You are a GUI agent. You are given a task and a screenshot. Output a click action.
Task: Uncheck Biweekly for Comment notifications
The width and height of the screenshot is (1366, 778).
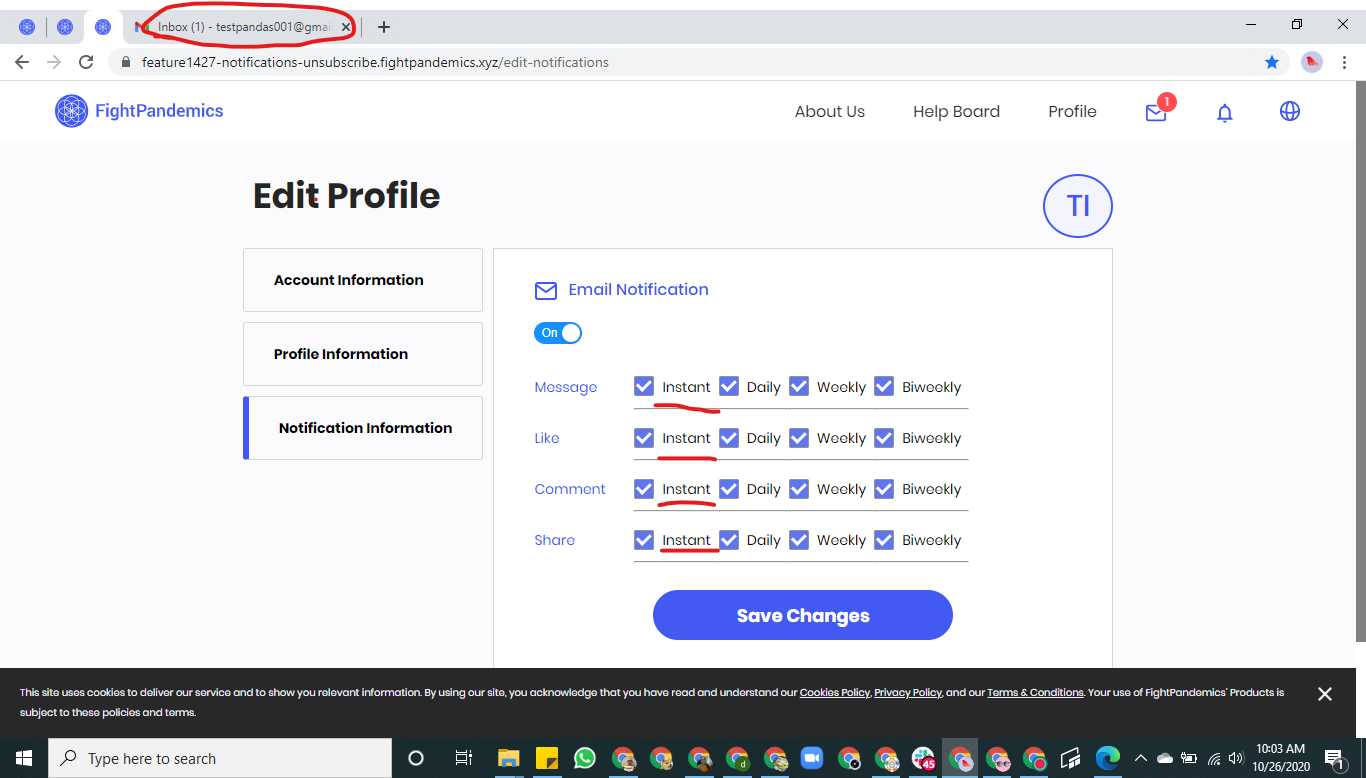pos(884,488)
